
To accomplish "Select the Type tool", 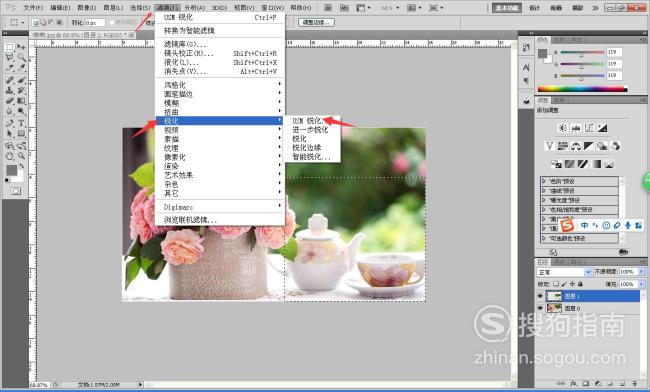I will [x=21, y=123].
